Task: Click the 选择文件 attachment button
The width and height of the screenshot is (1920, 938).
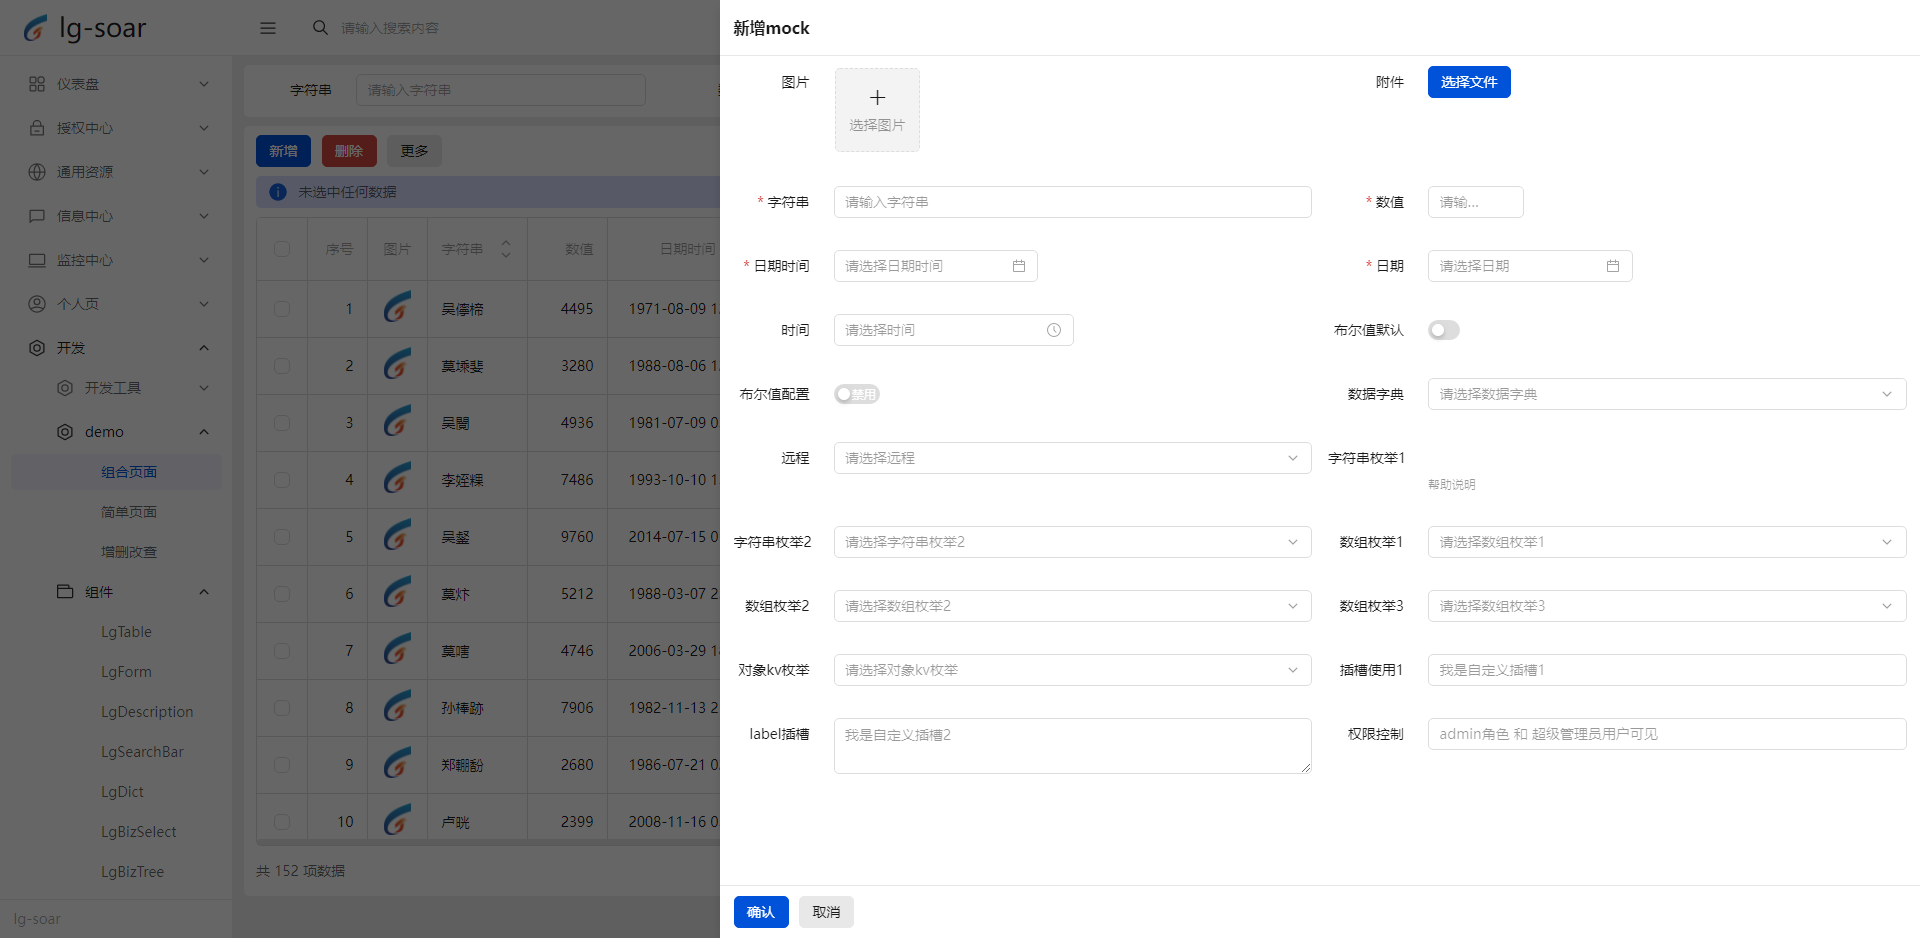Action: [1468, 82]
